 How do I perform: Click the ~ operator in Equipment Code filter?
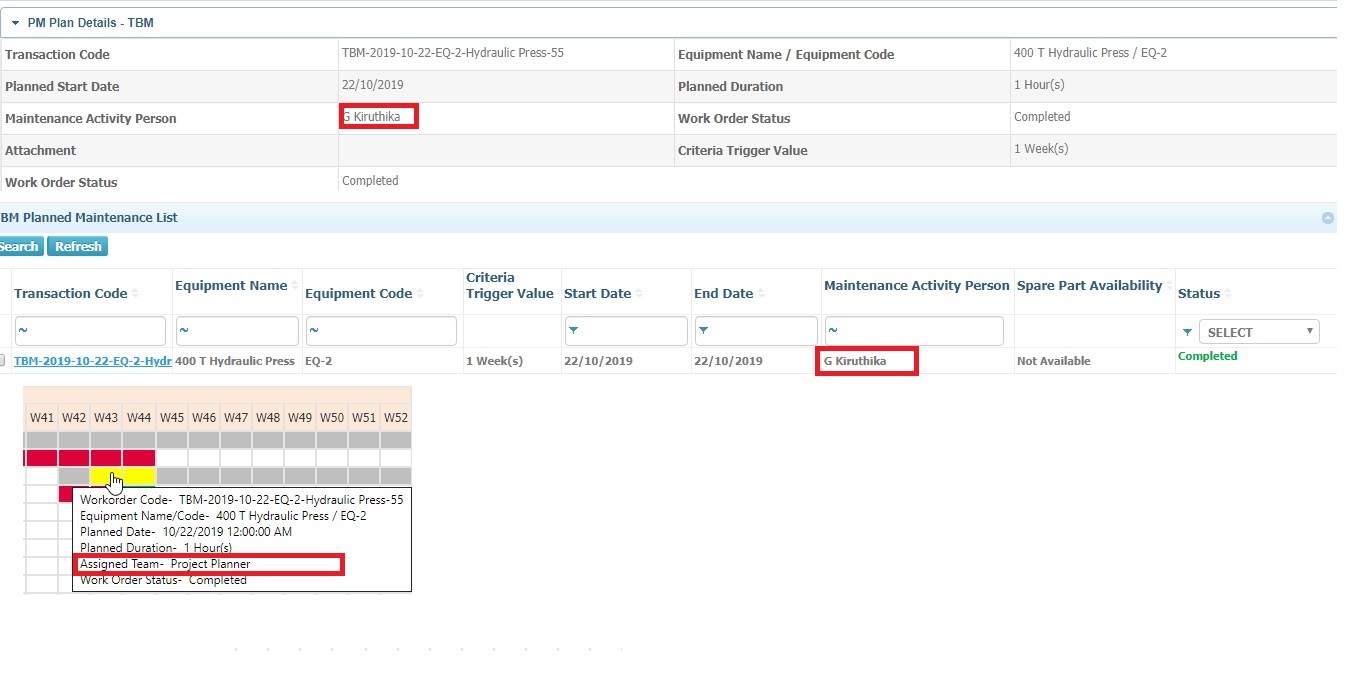(315, 331)
